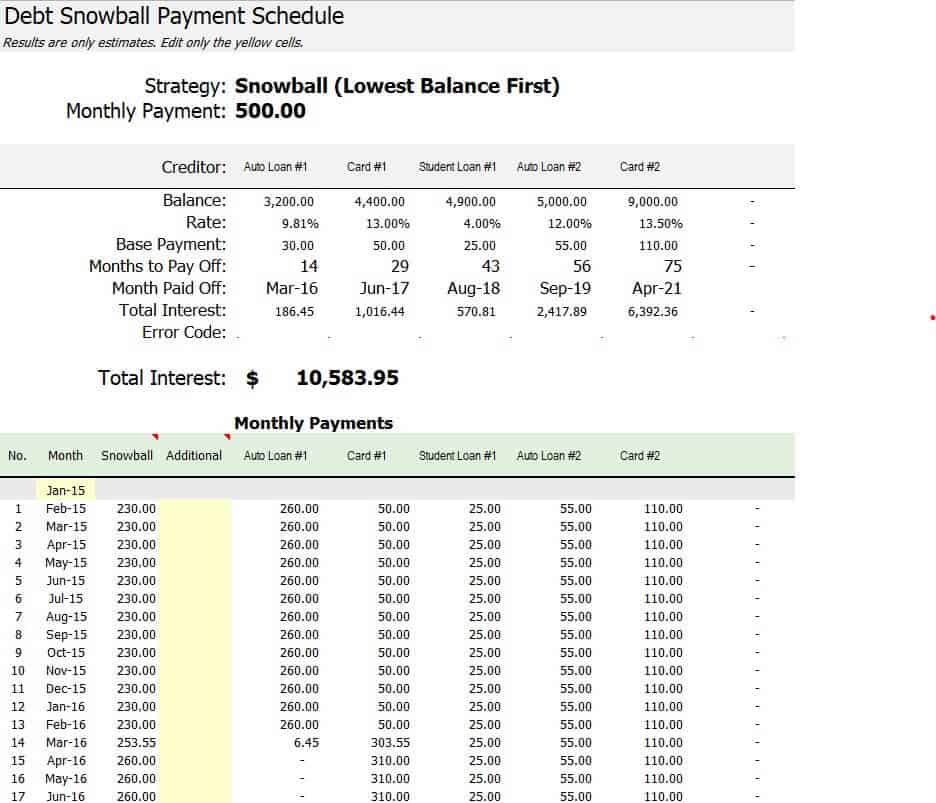Click Card #1 payment 303.55 in Mar-16 row
This screenshot has height=803, width=936.
[x=389, y=743]
